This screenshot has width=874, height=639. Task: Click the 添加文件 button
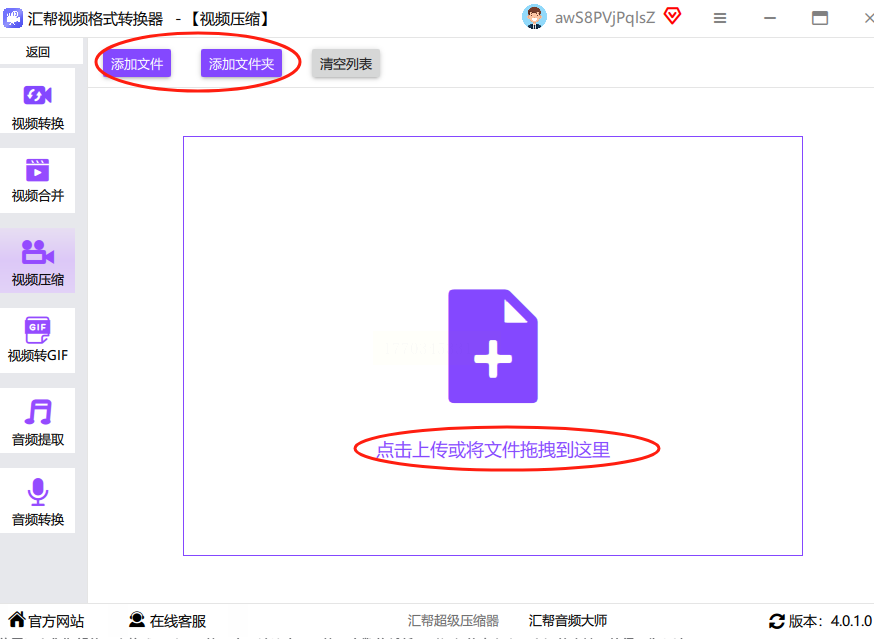[137, 64]
